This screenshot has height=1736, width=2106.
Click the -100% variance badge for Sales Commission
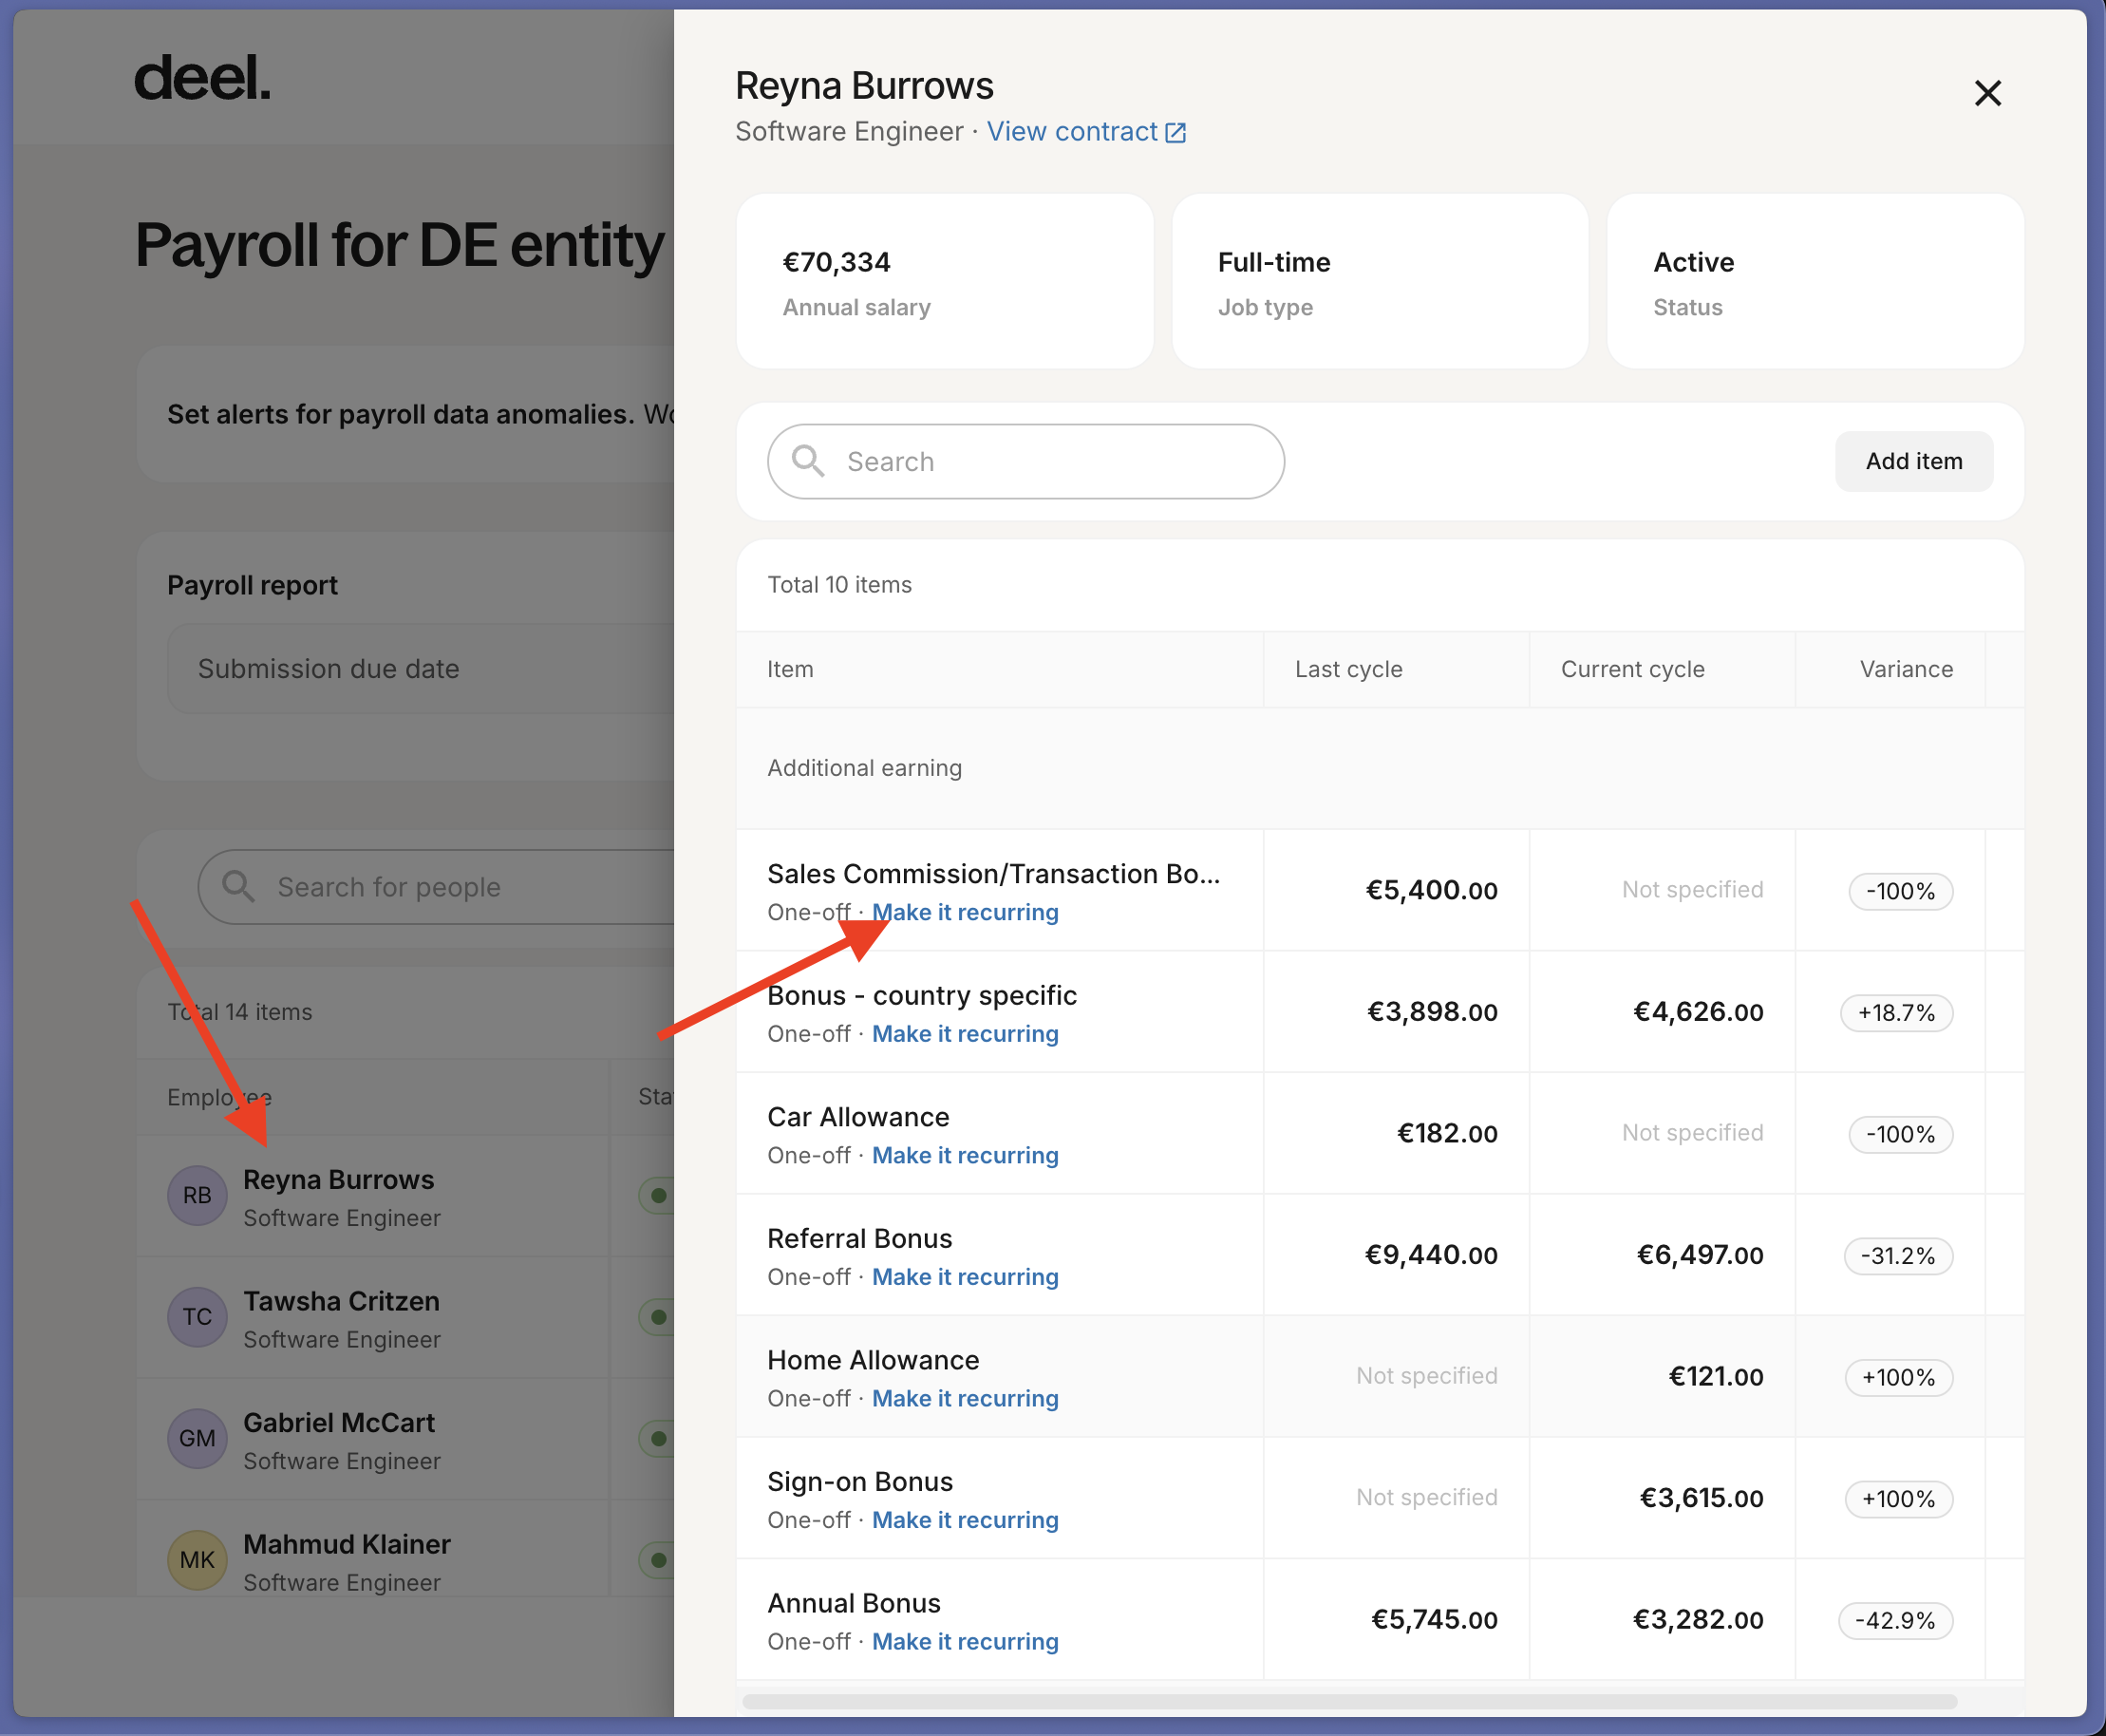[x=1900, y=891]
